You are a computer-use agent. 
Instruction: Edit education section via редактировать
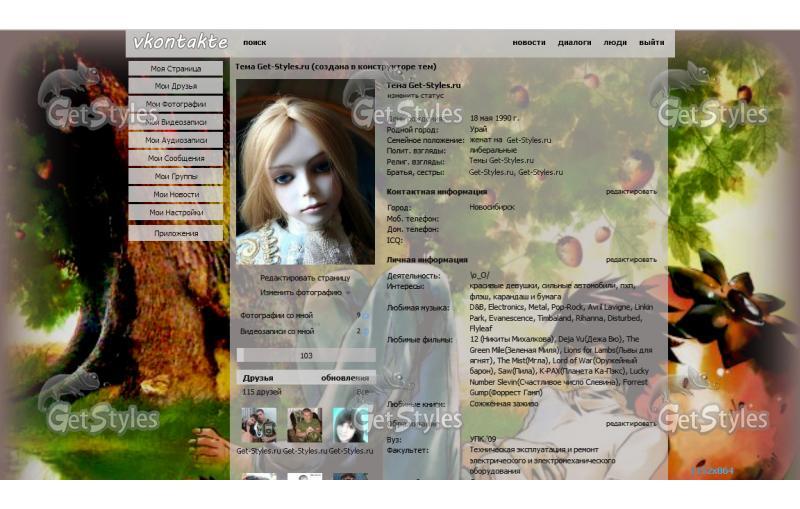[631, 424]
